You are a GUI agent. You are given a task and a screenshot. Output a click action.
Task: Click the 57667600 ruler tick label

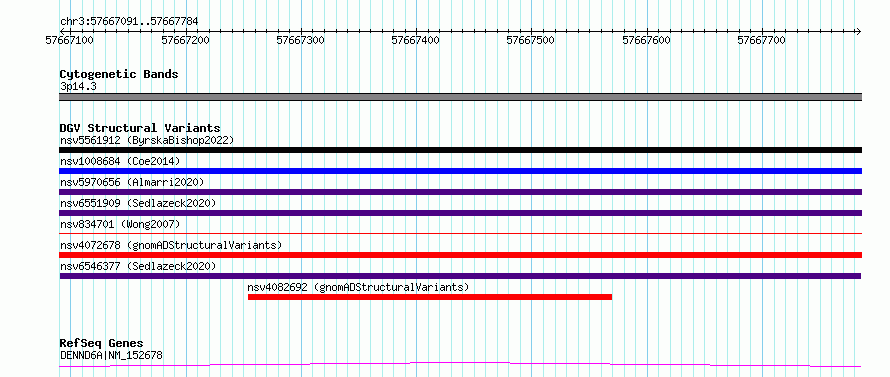click(x=646, y=40)
